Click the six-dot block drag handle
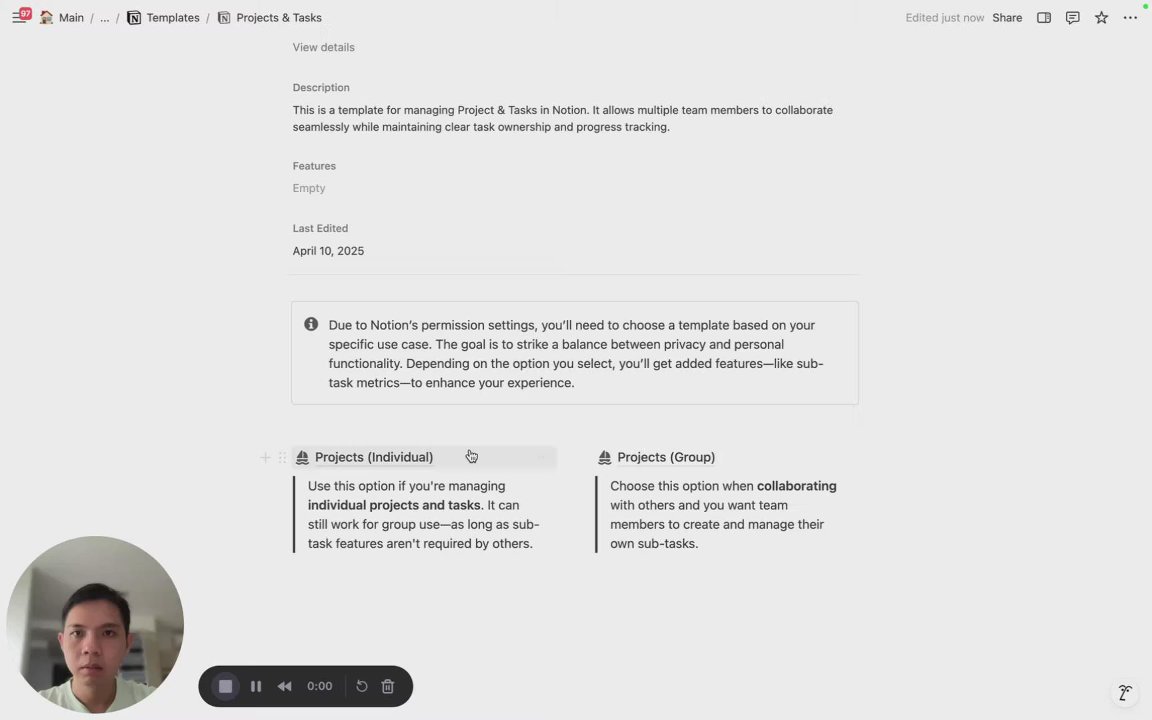 click(282, 458)
